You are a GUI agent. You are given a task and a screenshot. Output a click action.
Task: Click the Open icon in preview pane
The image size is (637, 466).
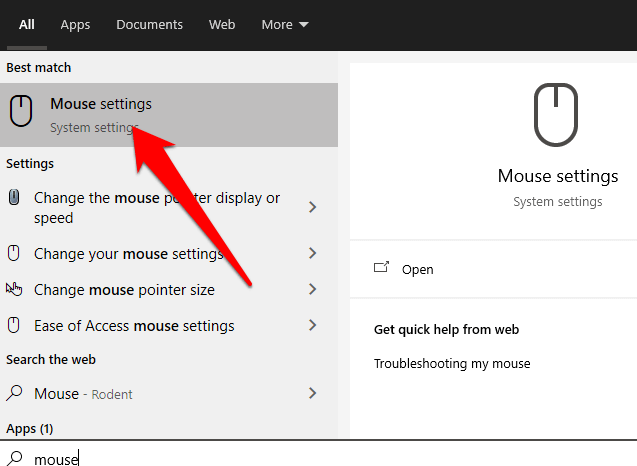(x=381, y=268)
